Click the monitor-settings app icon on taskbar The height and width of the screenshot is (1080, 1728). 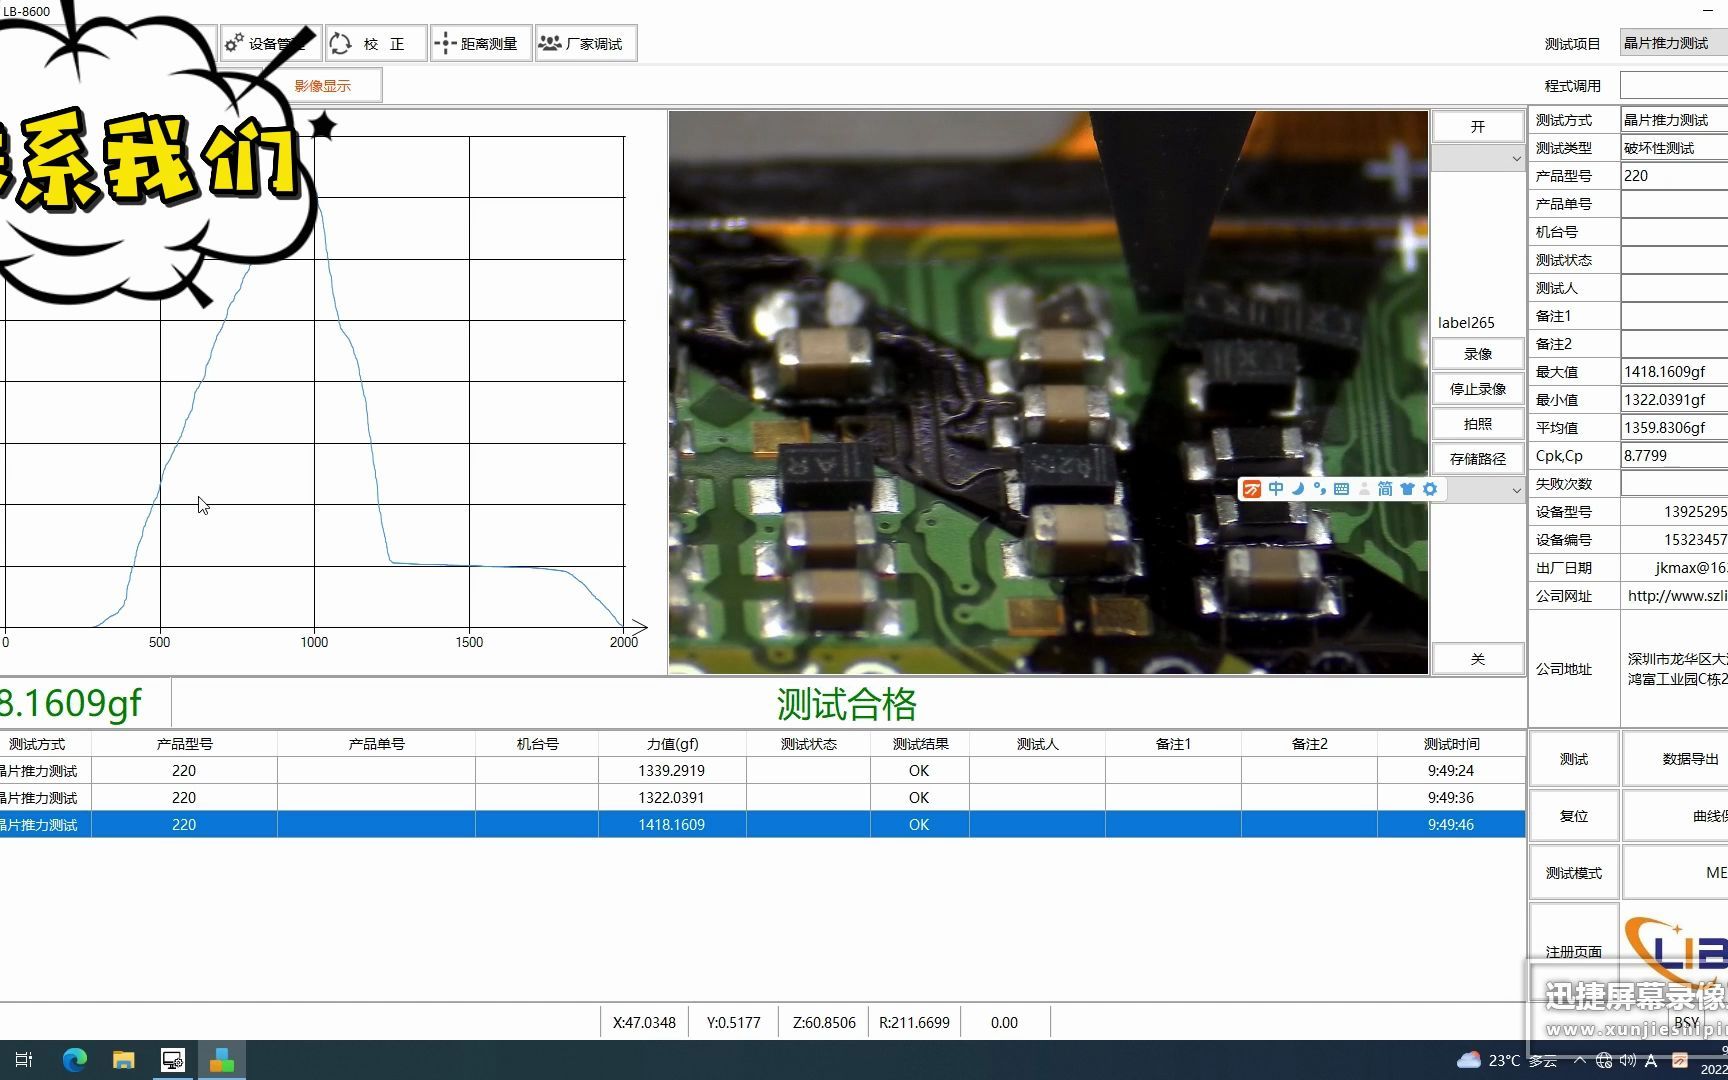(x=173, y=1060)
